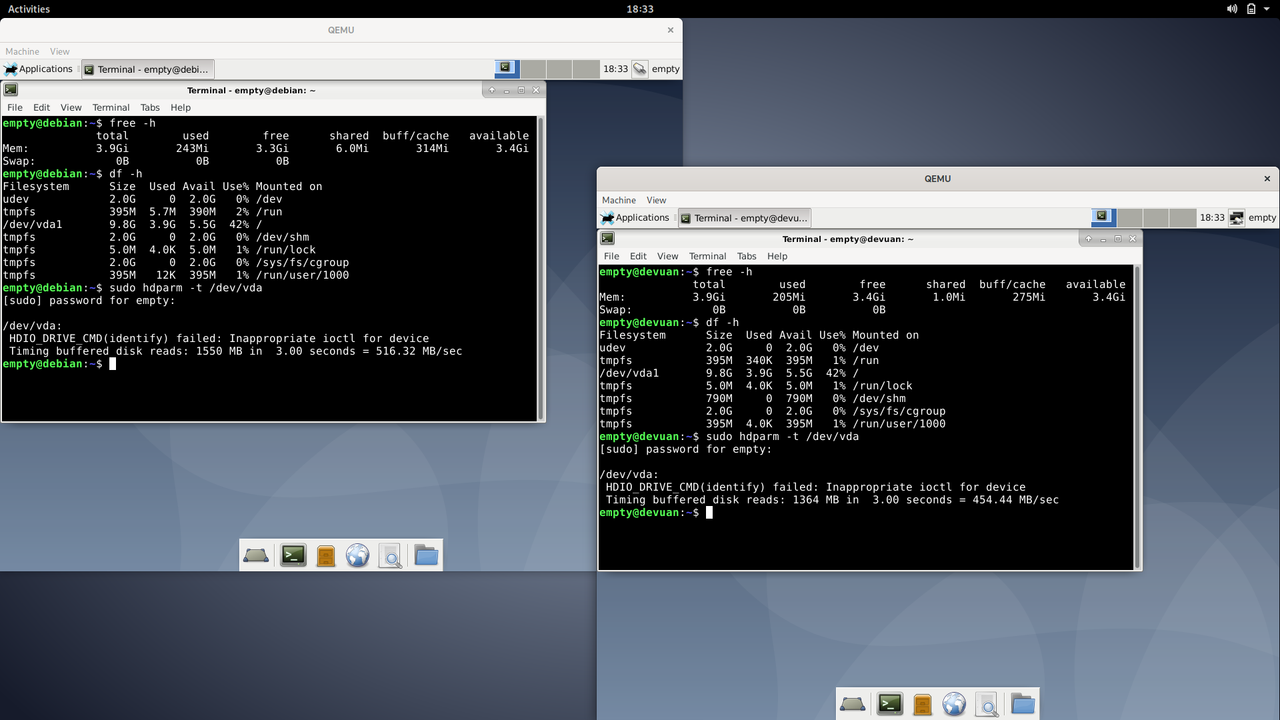Click terminal window menu icon in Devuan titlebar
This screenshot has height=720, width=1280.
pyautogui.click(x=608, y=239)
